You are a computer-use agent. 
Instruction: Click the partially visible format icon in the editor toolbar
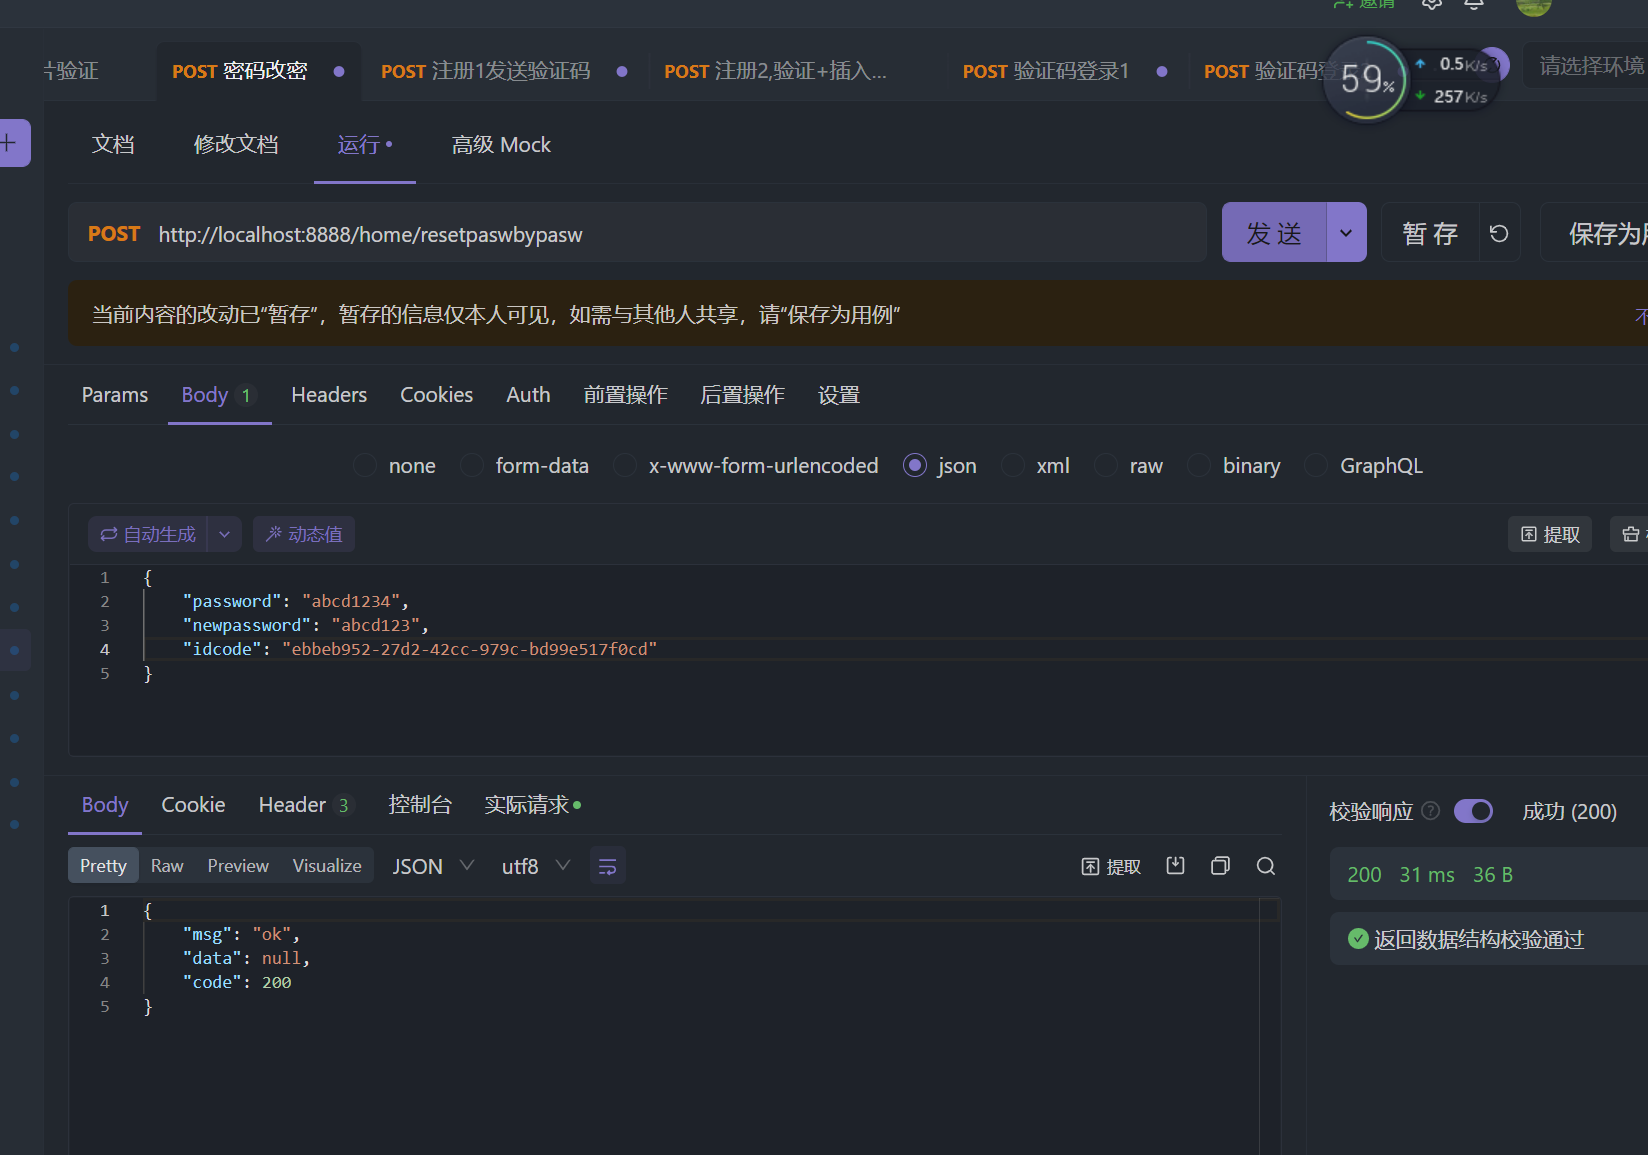[x=1632, y=534]
